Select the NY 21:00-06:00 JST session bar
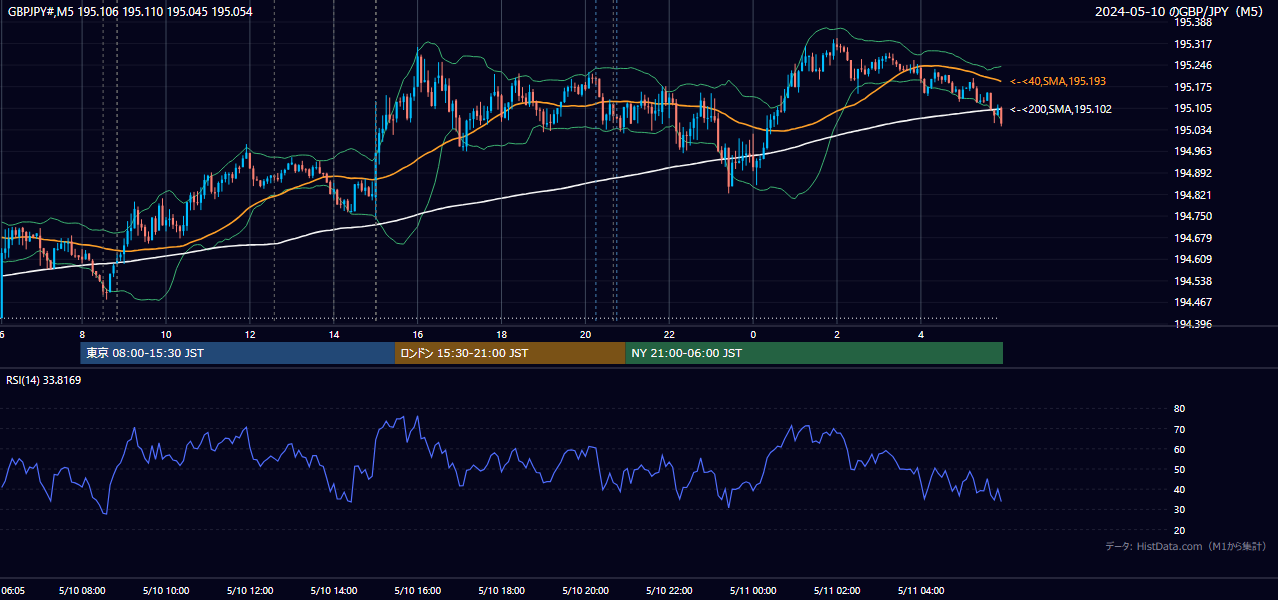The image size is (1278, 600). [814, 353]
